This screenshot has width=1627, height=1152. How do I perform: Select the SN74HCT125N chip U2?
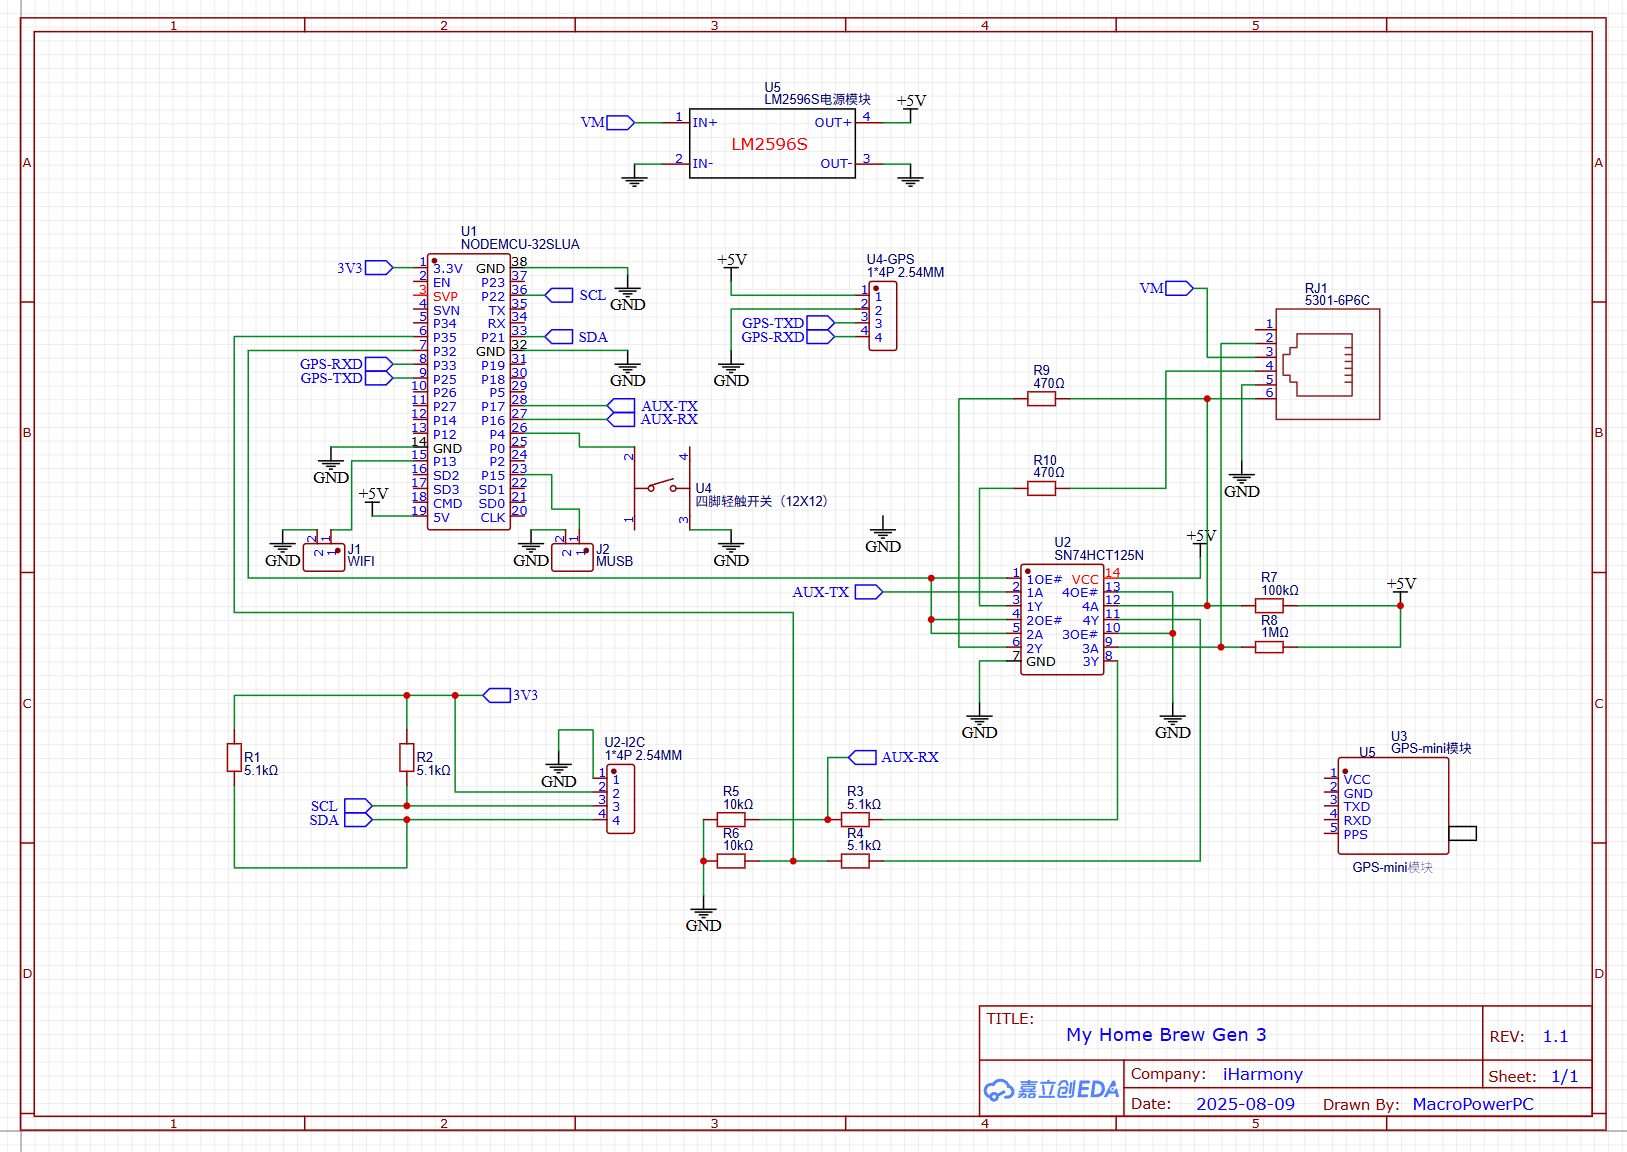(x=1062, y=620)
